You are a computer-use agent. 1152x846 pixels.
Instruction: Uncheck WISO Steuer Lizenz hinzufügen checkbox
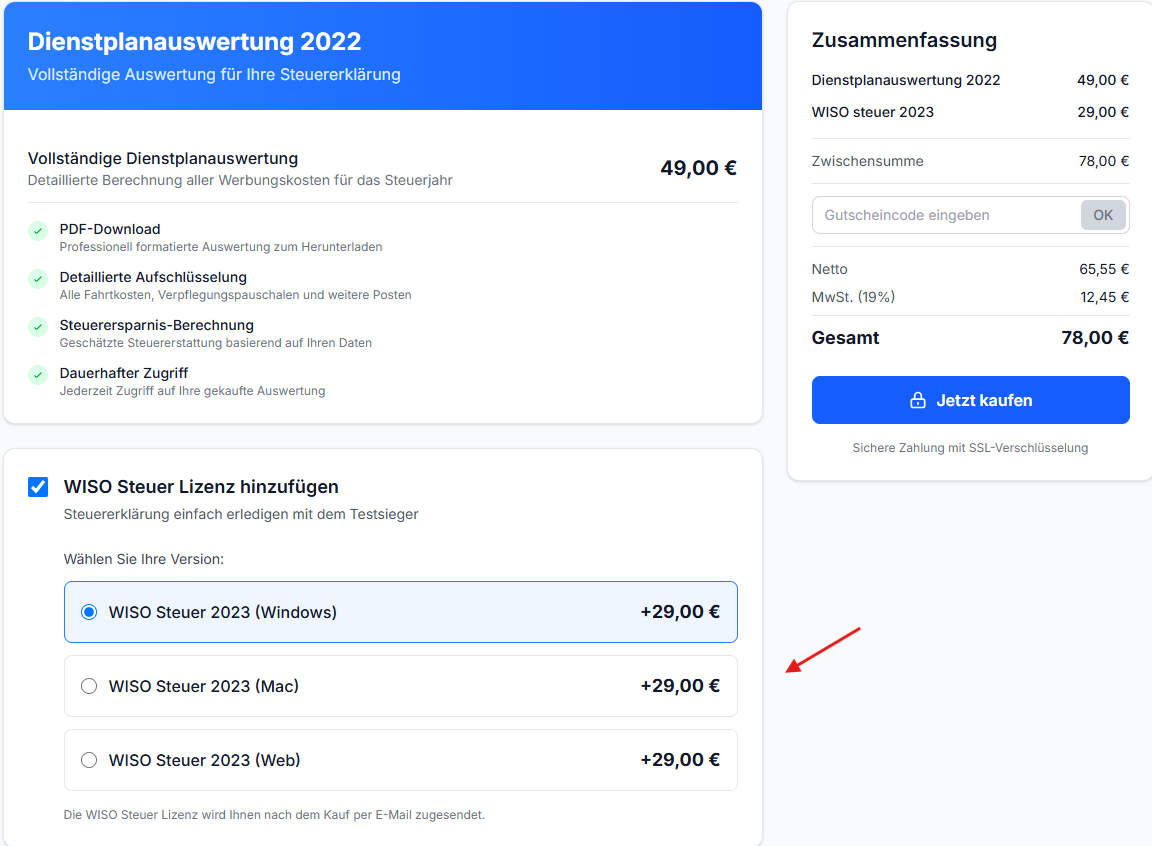pyautogui.click(x=38, y=487)
